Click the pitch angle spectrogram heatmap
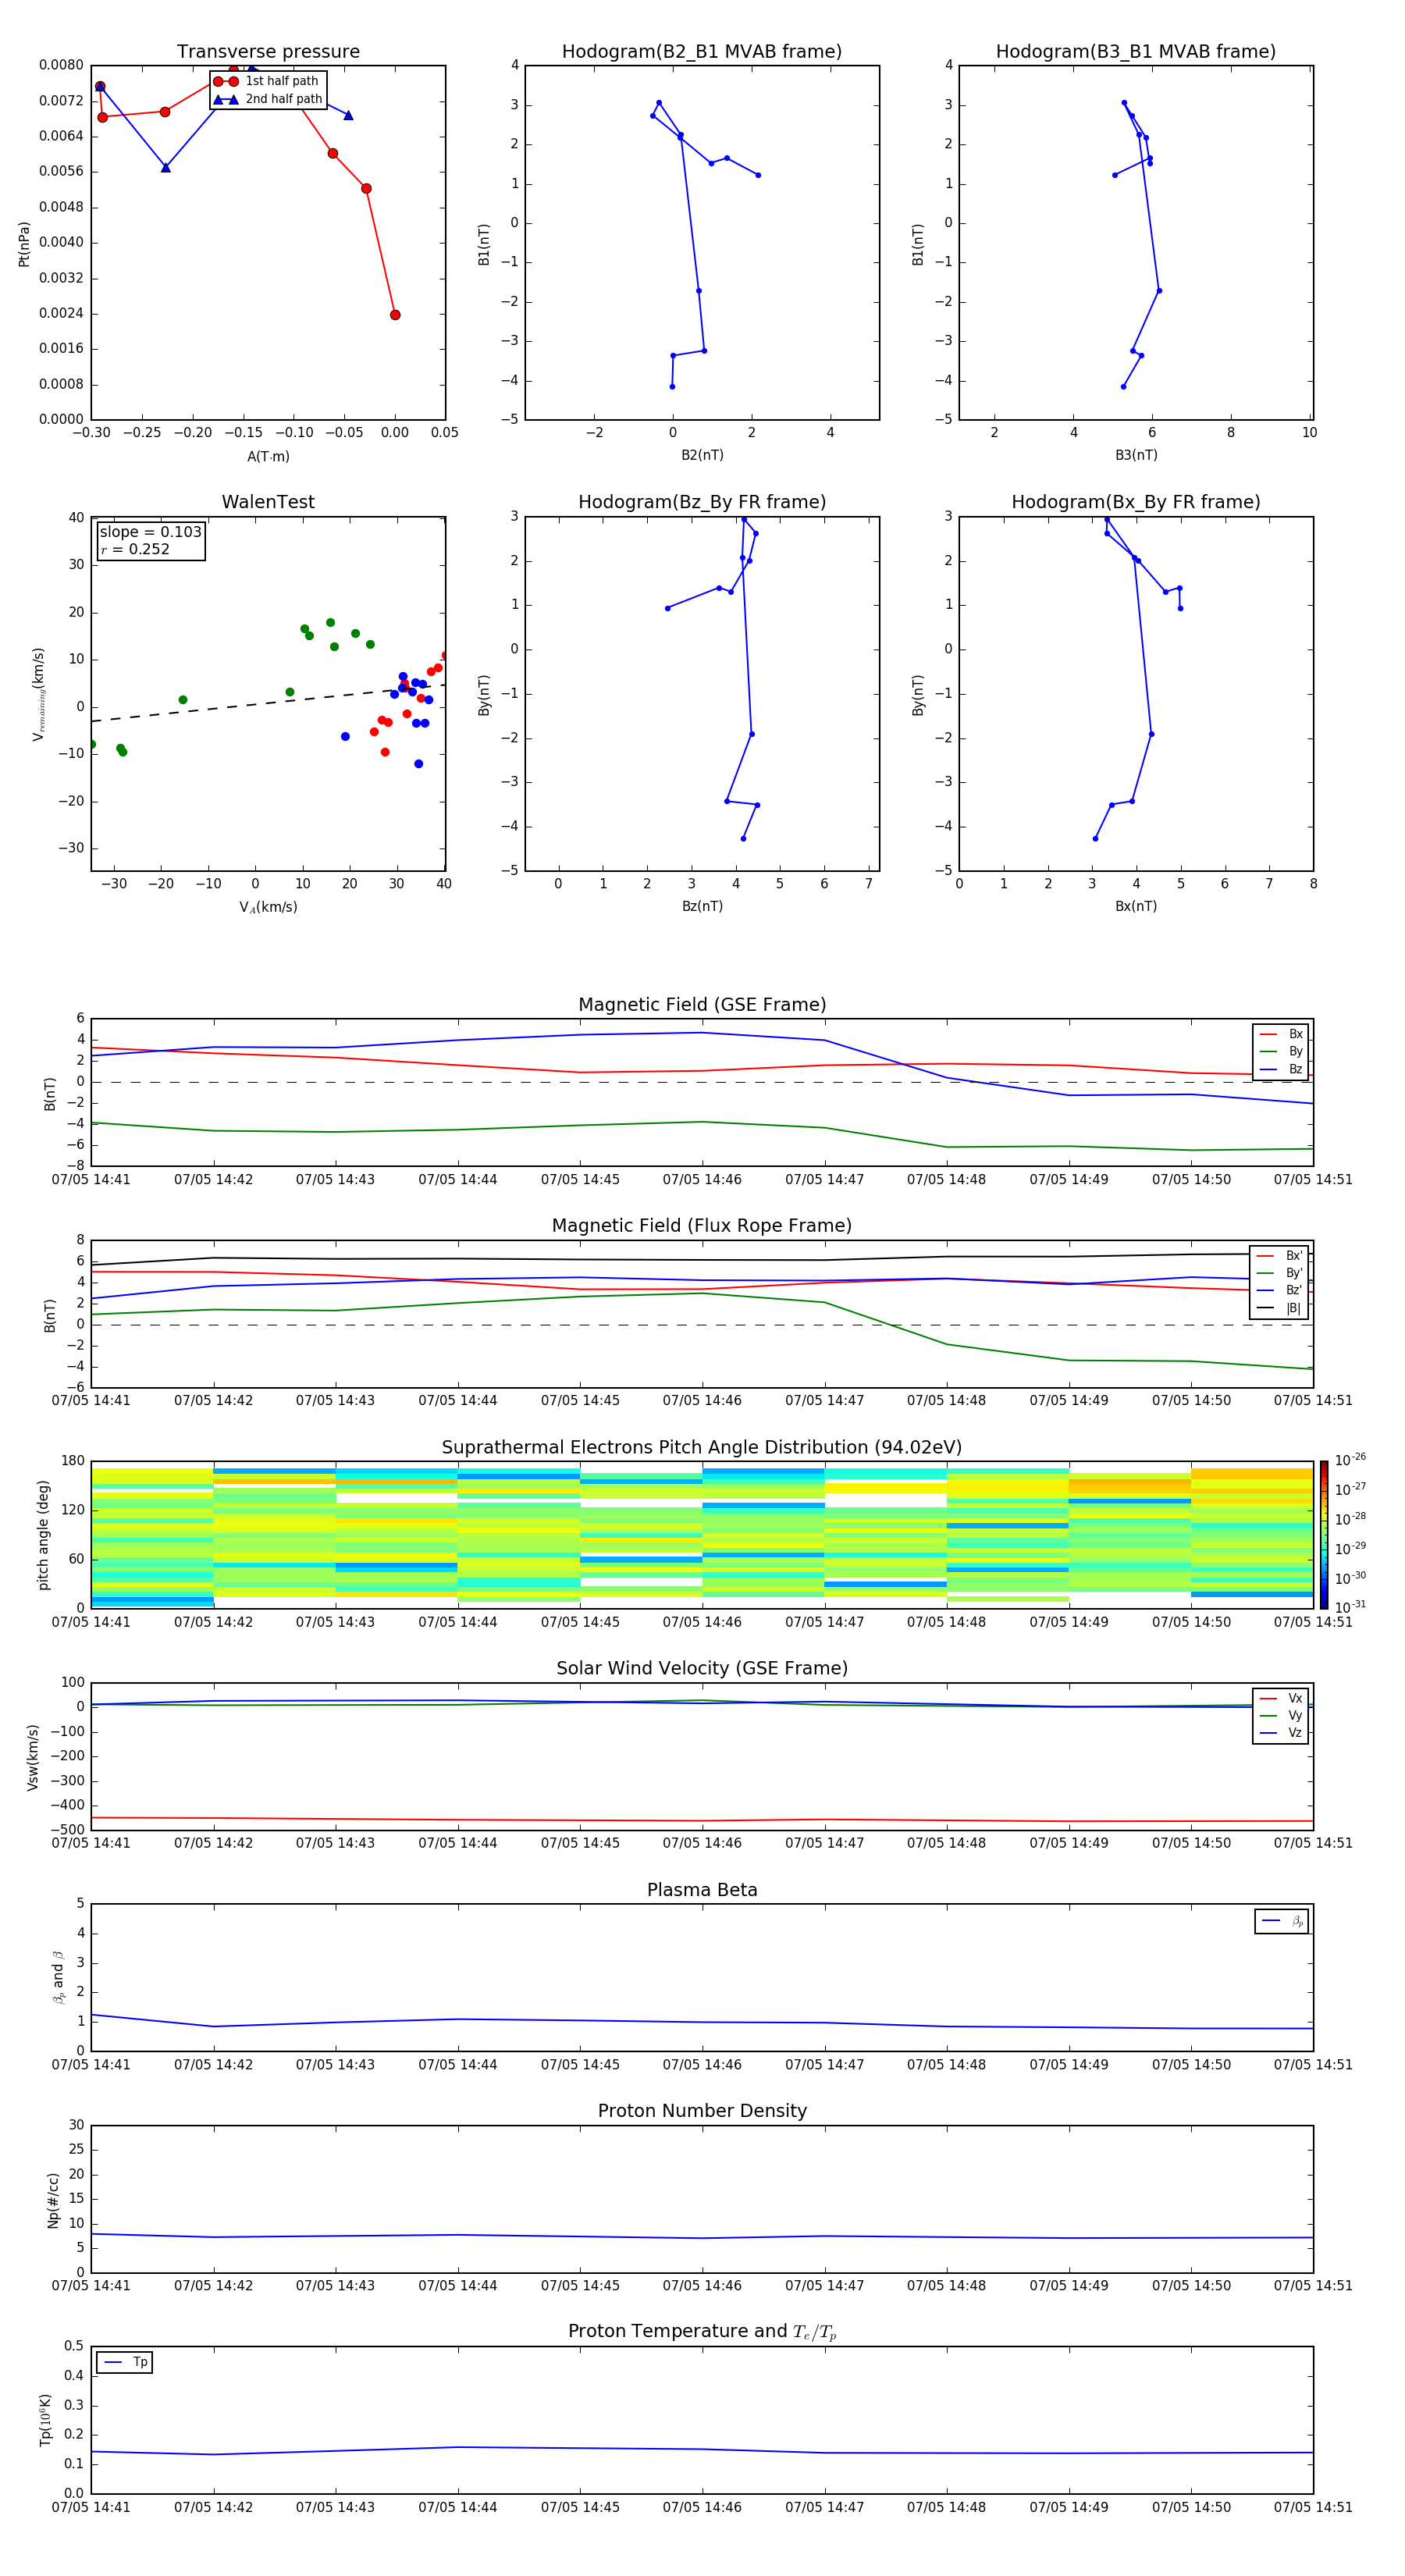 click(x=702, y=1535)
